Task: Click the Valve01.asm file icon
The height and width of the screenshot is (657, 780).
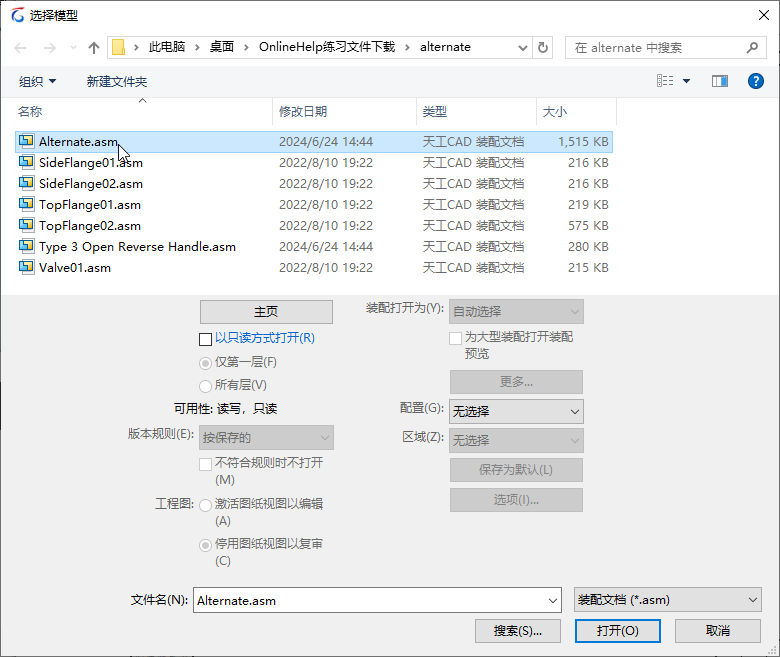Action: (x=26, y=267)
